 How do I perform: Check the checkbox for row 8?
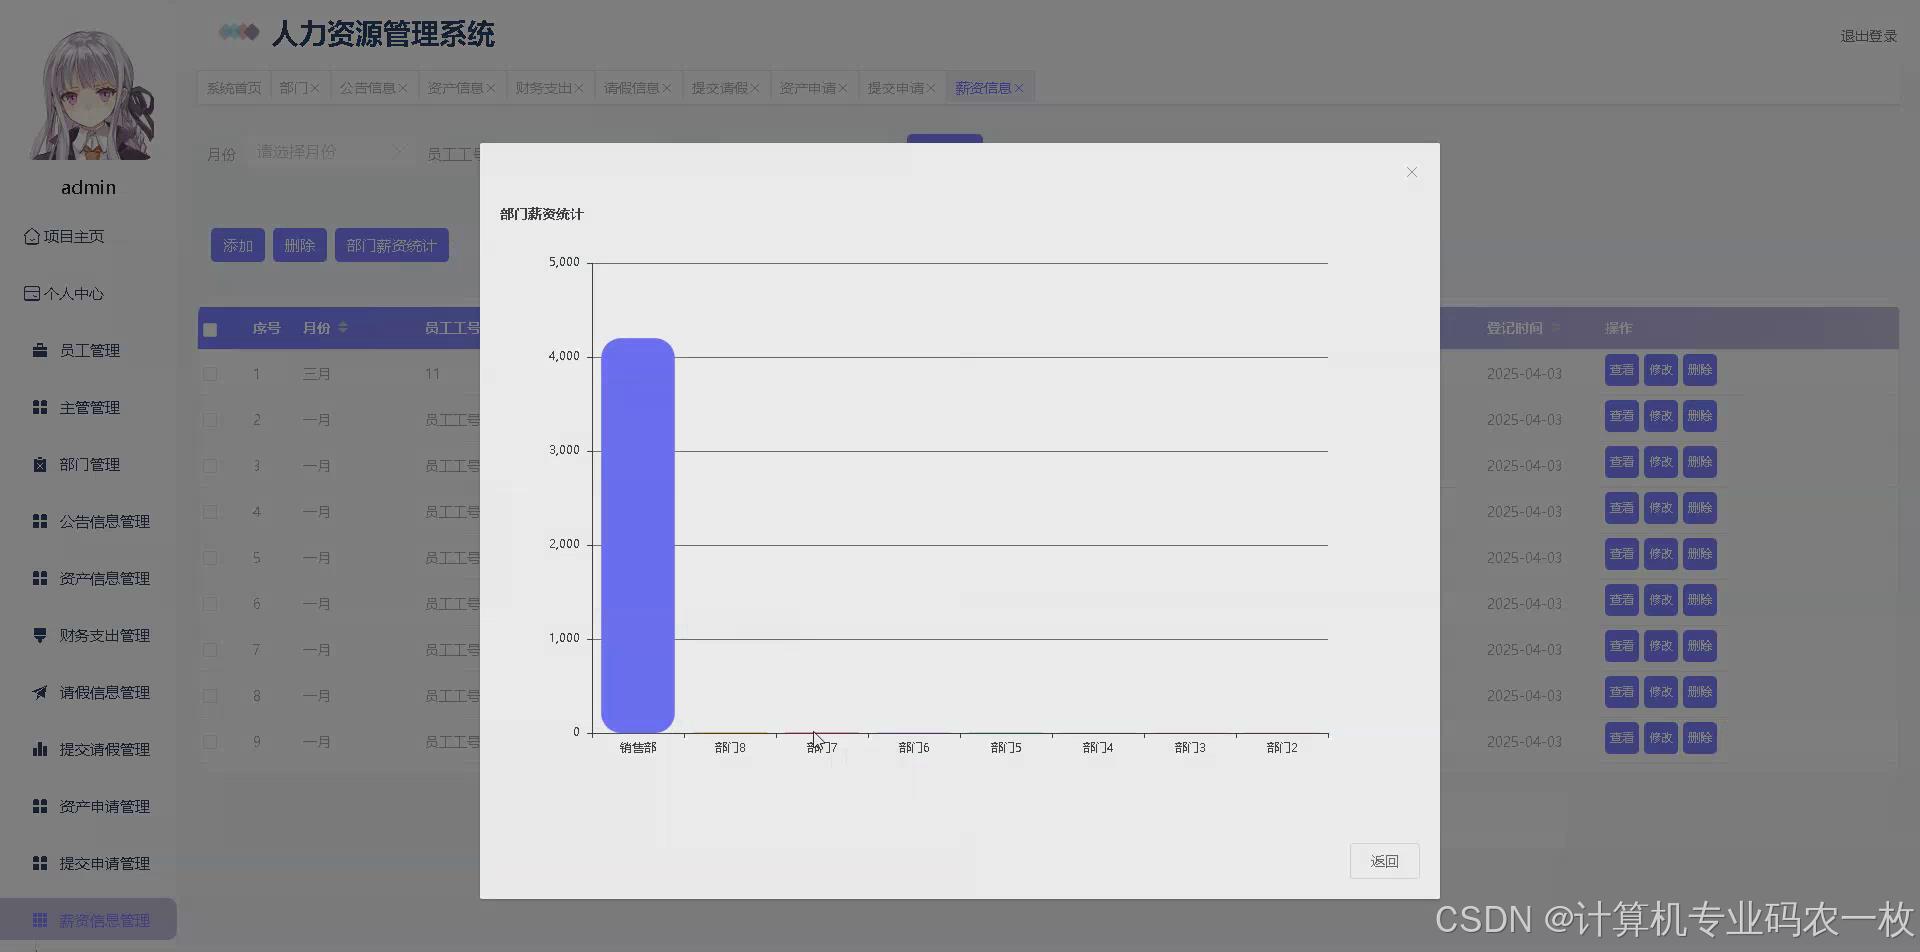pos(210,696)
